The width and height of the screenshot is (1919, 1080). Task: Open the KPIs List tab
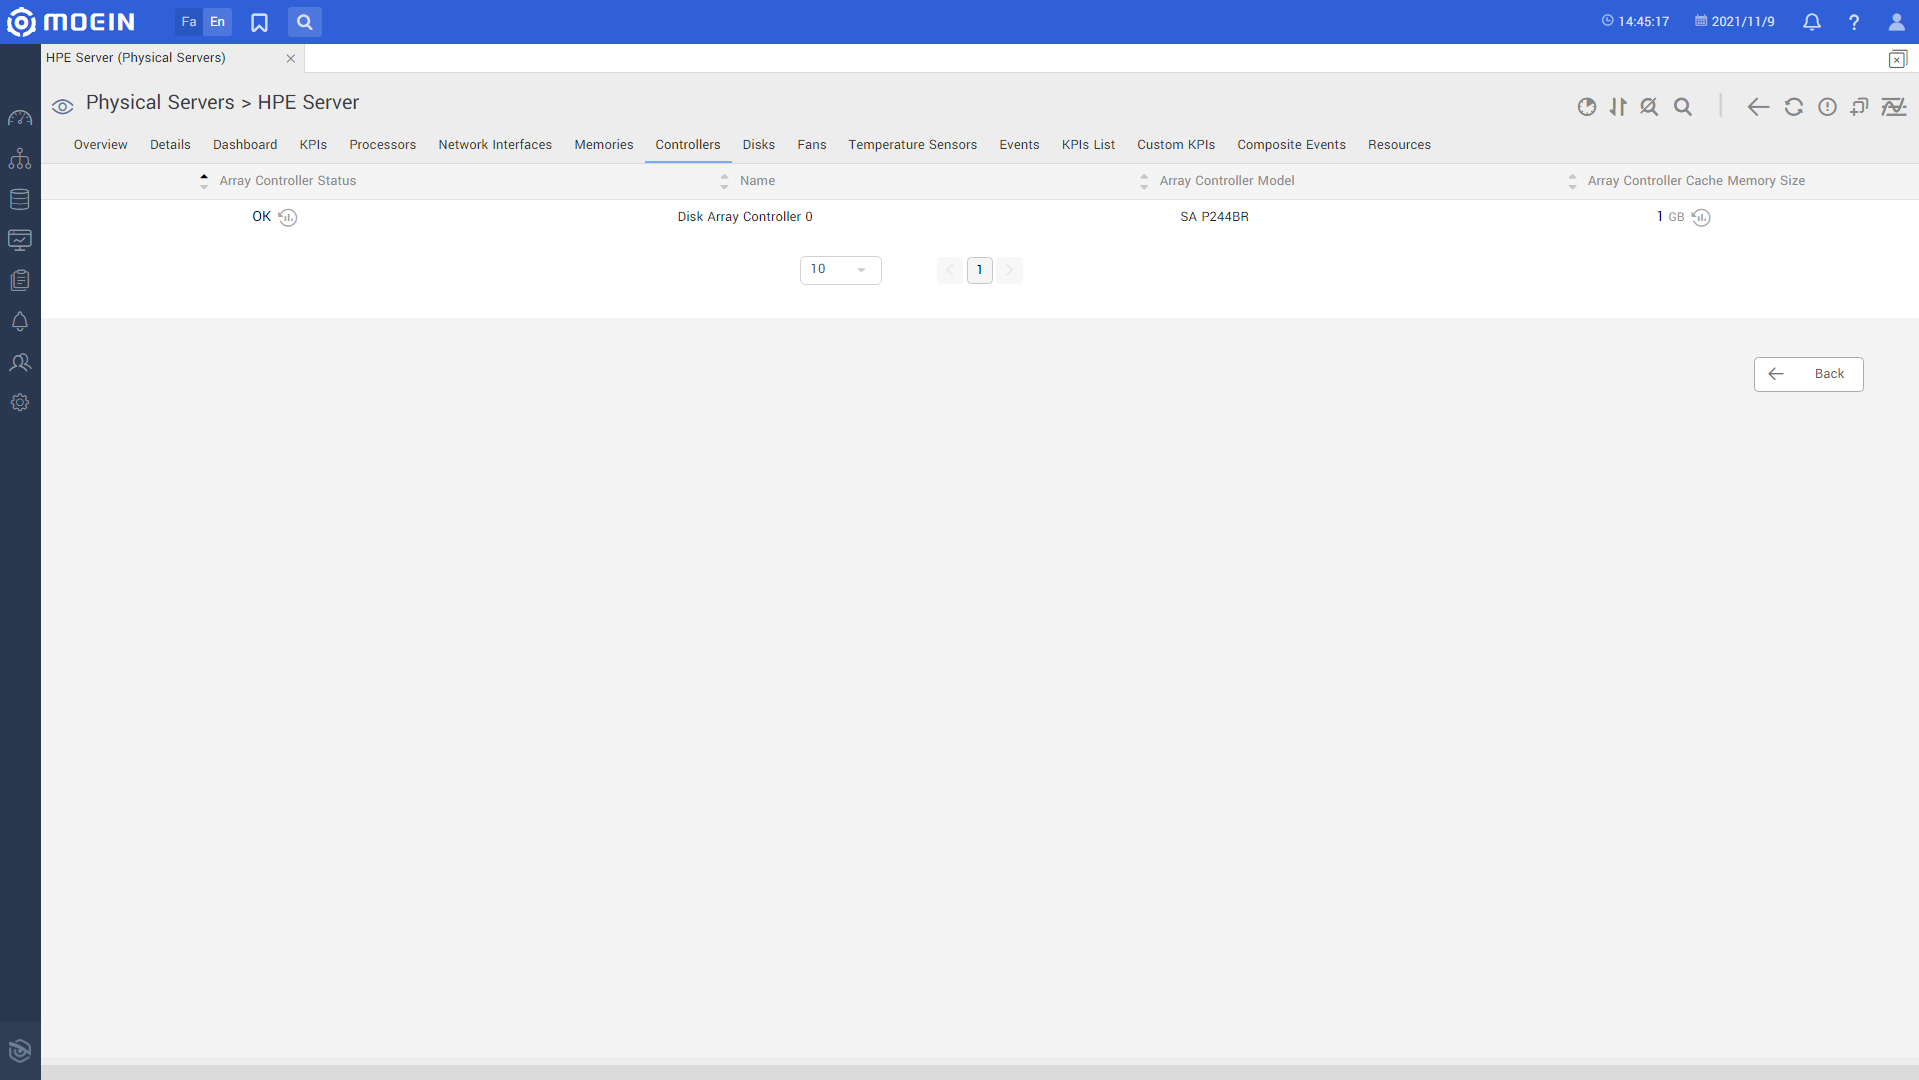coord(1088,145)
